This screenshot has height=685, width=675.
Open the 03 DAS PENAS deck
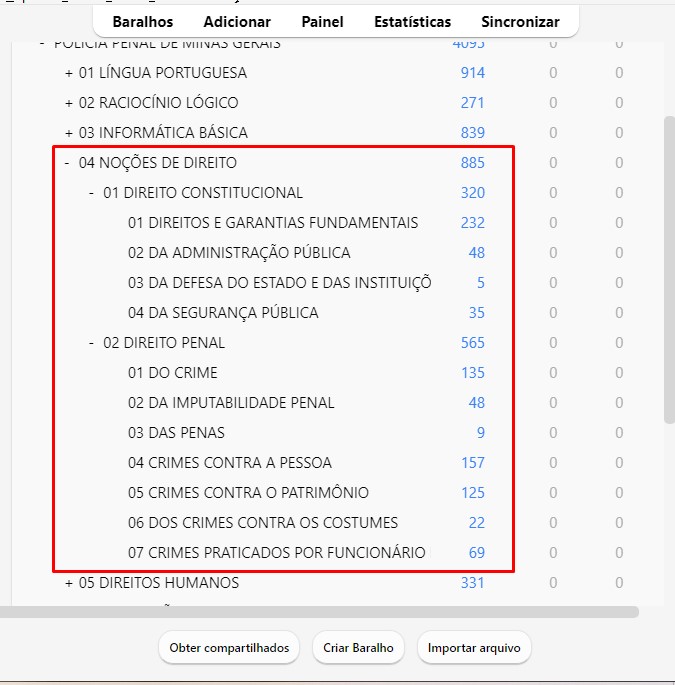[176, 433]
